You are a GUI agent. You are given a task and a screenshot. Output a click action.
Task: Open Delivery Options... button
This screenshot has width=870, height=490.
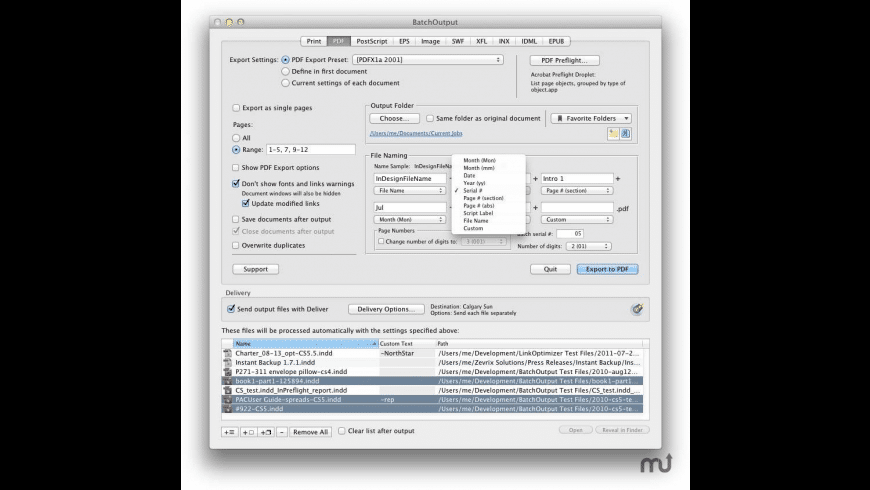pyautogui.click(x=386, y=310)
